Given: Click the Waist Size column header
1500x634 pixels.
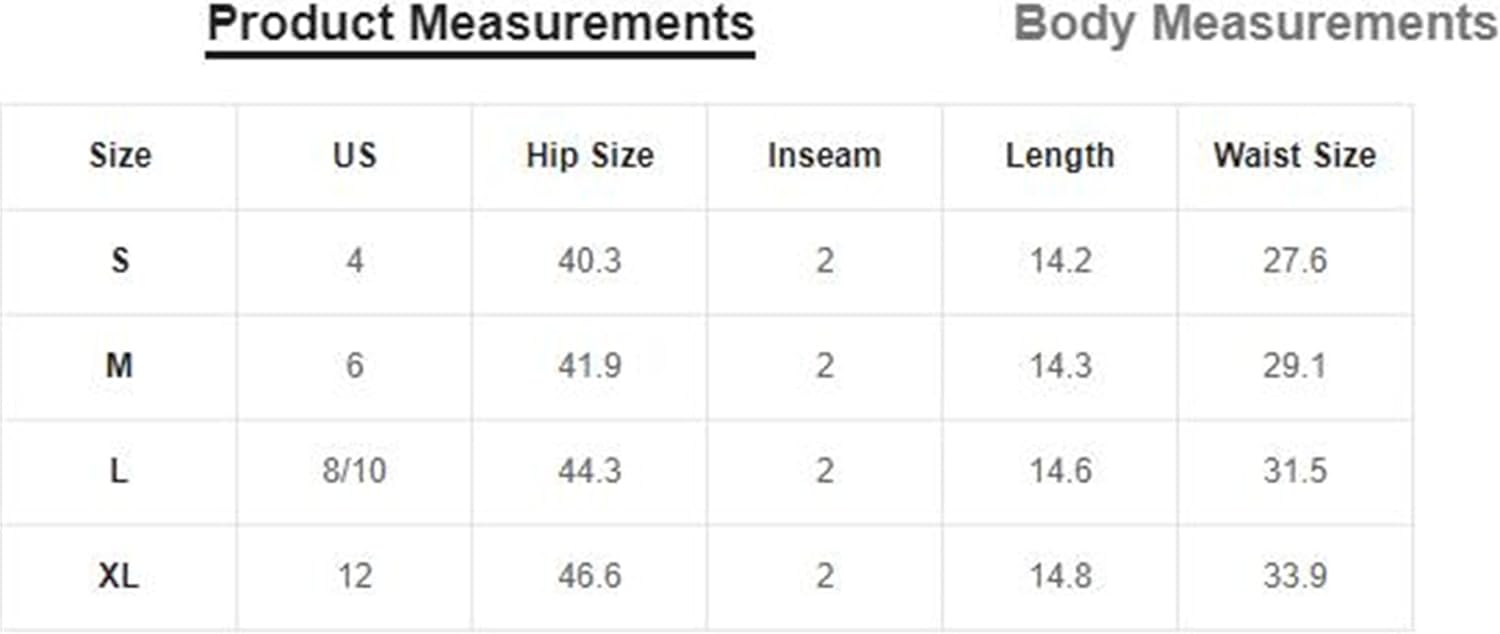Looking at the screenshot, I should click(1294, 155).
